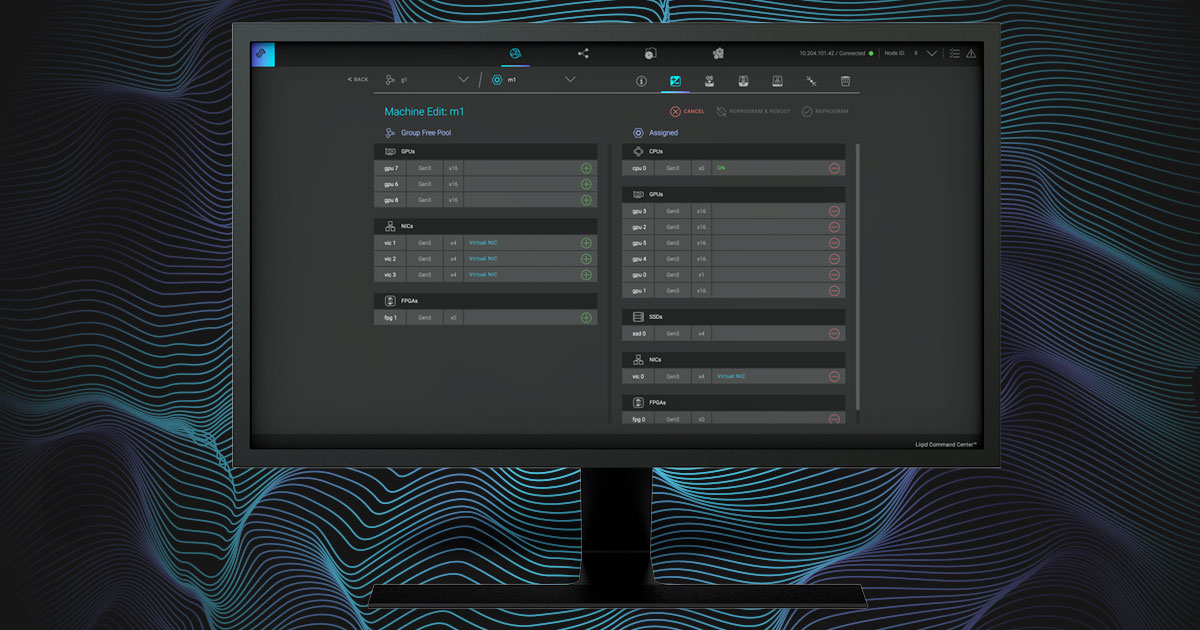The height and width of the screenshot is (630, 1200).
Task: Expand the g1 group dropdown
Action: click(462, 79)
